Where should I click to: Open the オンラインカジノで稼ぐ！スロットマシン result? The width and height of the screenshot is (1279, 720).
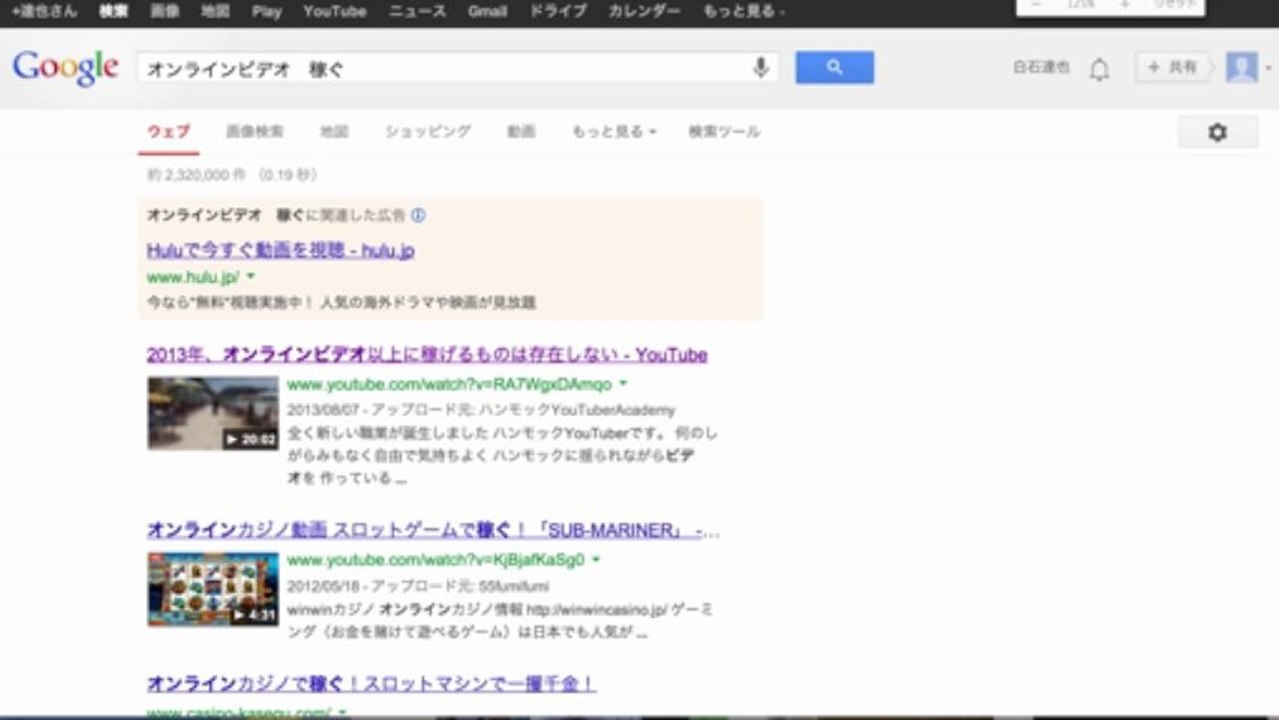371,684
